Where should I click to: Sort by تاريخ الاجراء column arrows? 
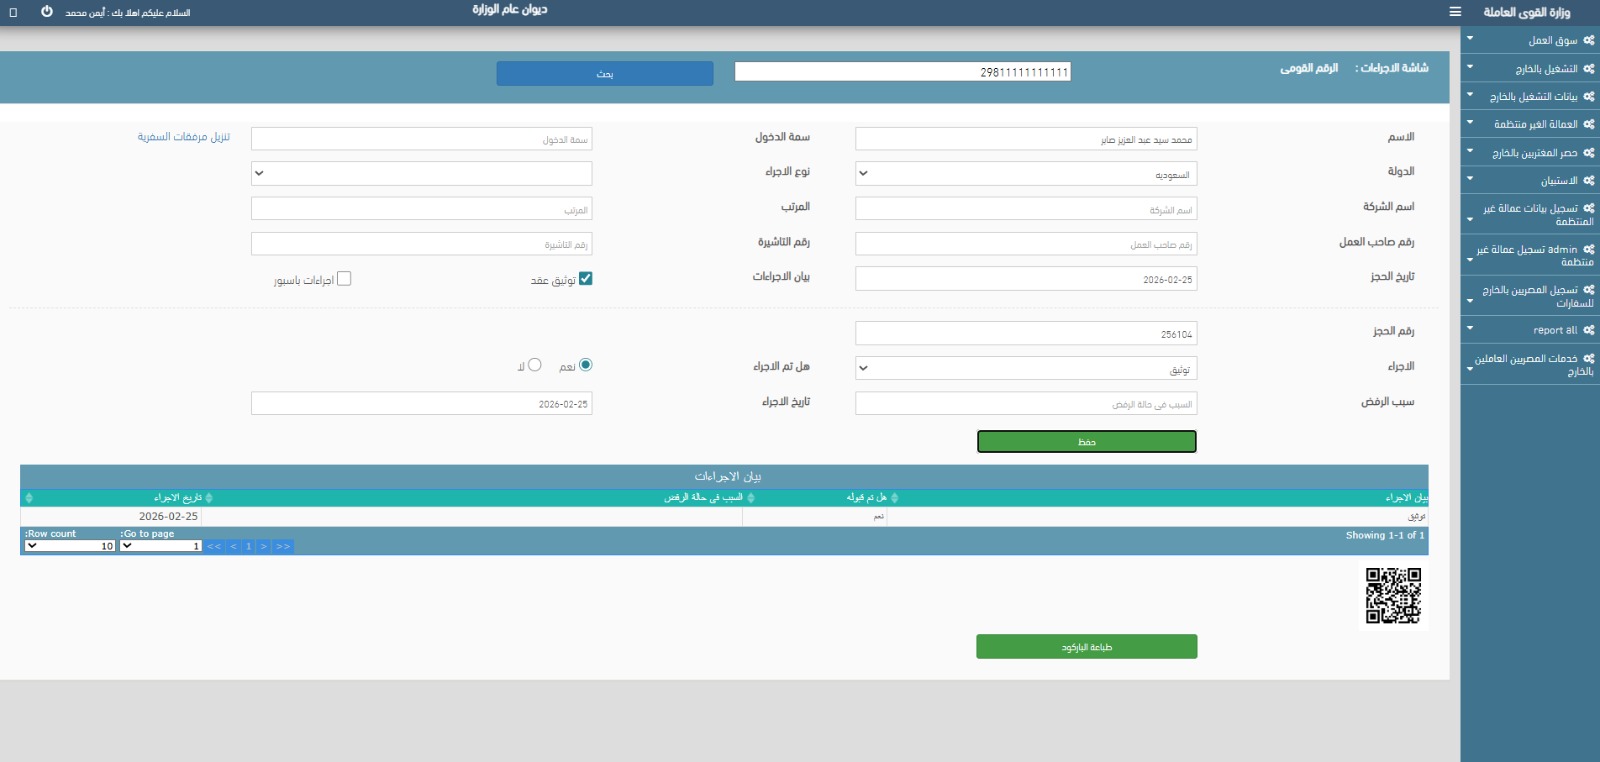(209, 498)
